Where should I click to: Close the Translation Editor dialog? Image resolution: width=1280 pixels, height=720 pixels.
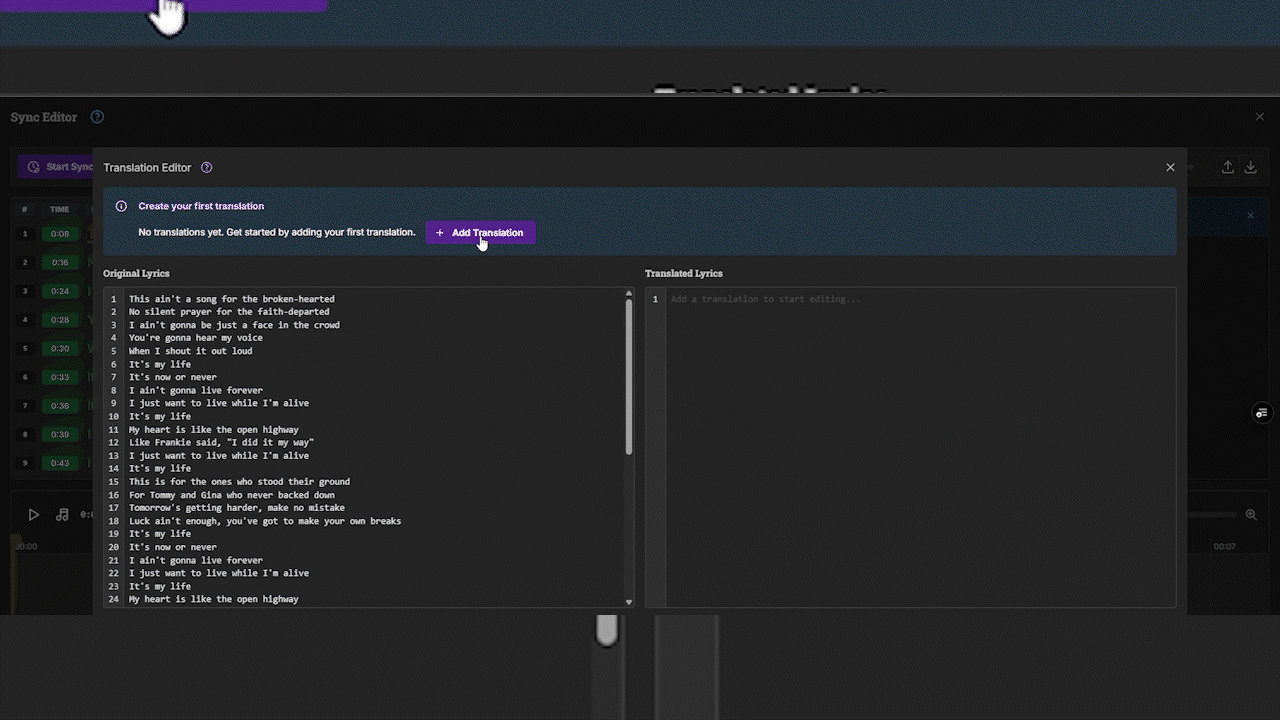click(x=1170, y=167)
